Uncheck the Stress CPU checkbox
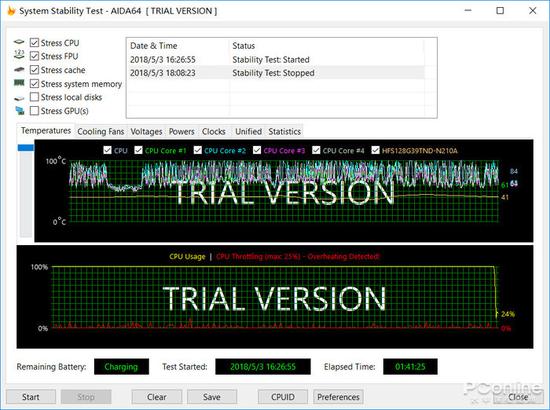This screenshot has height=410, width=550. (x=34, y=42)
